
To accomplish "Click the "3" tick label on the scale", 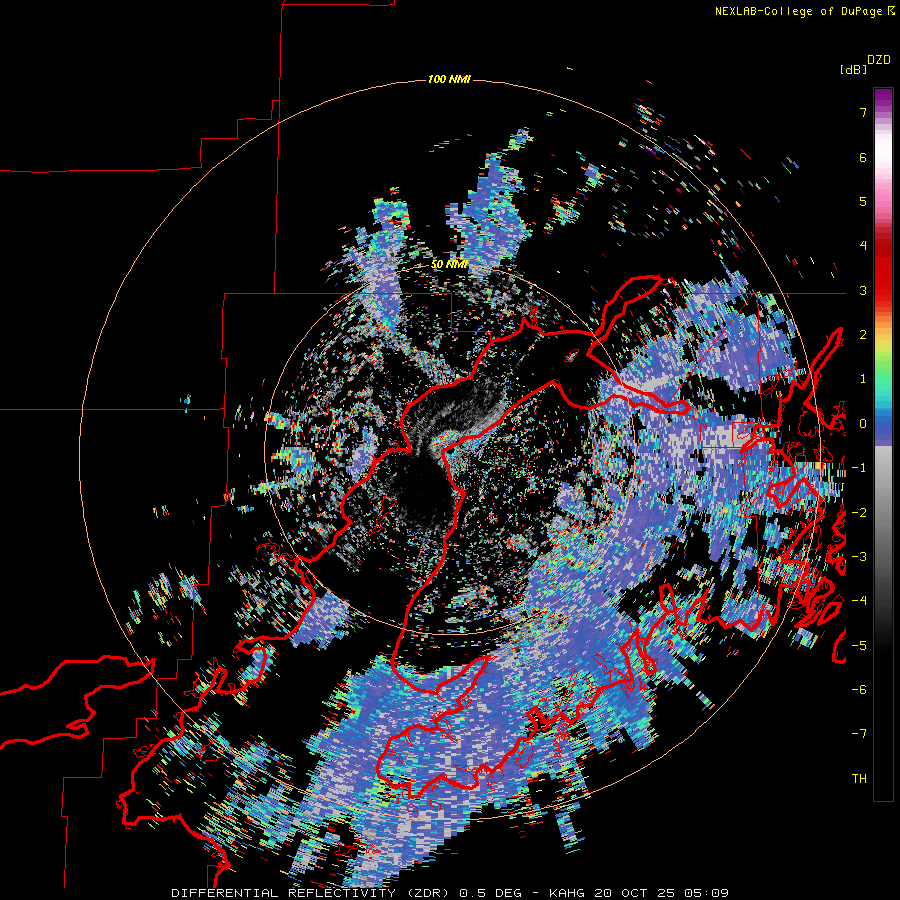I will click(863, 290).
